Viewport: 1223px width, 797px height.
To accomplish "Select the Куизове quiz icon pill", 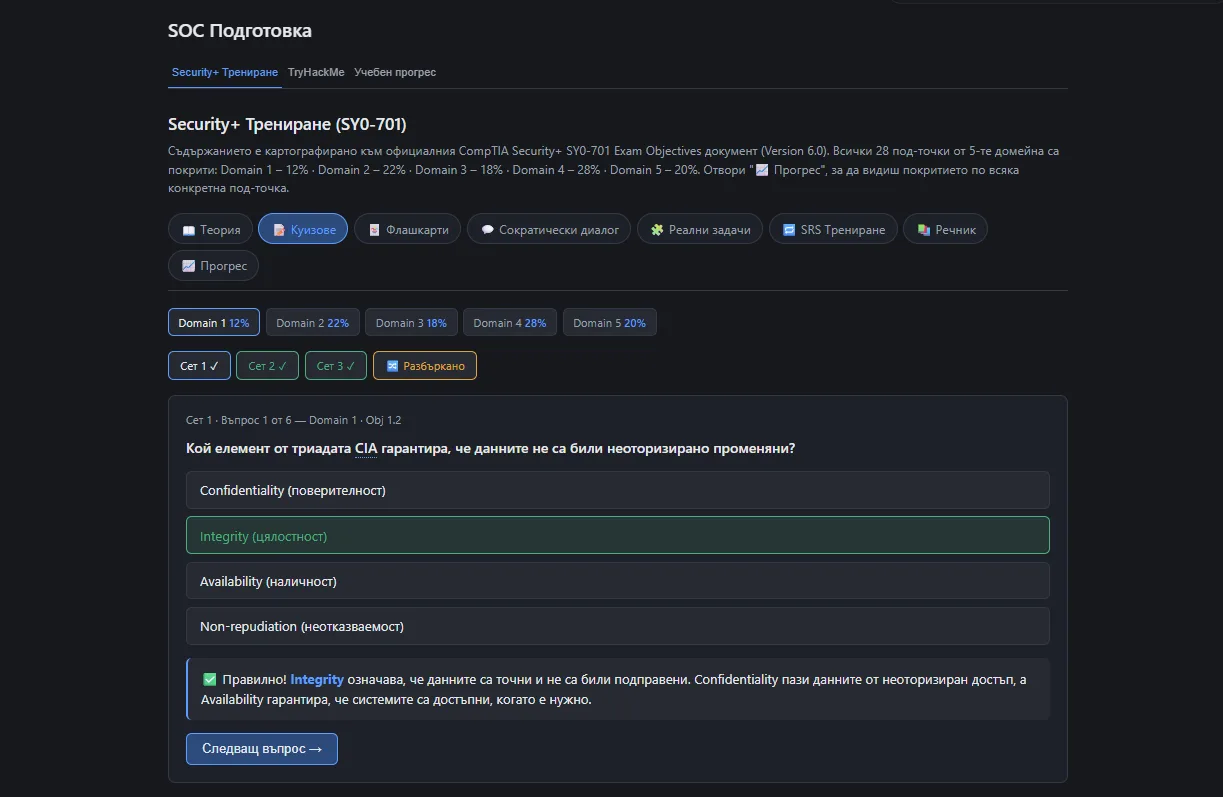I will tap(303, 229).
